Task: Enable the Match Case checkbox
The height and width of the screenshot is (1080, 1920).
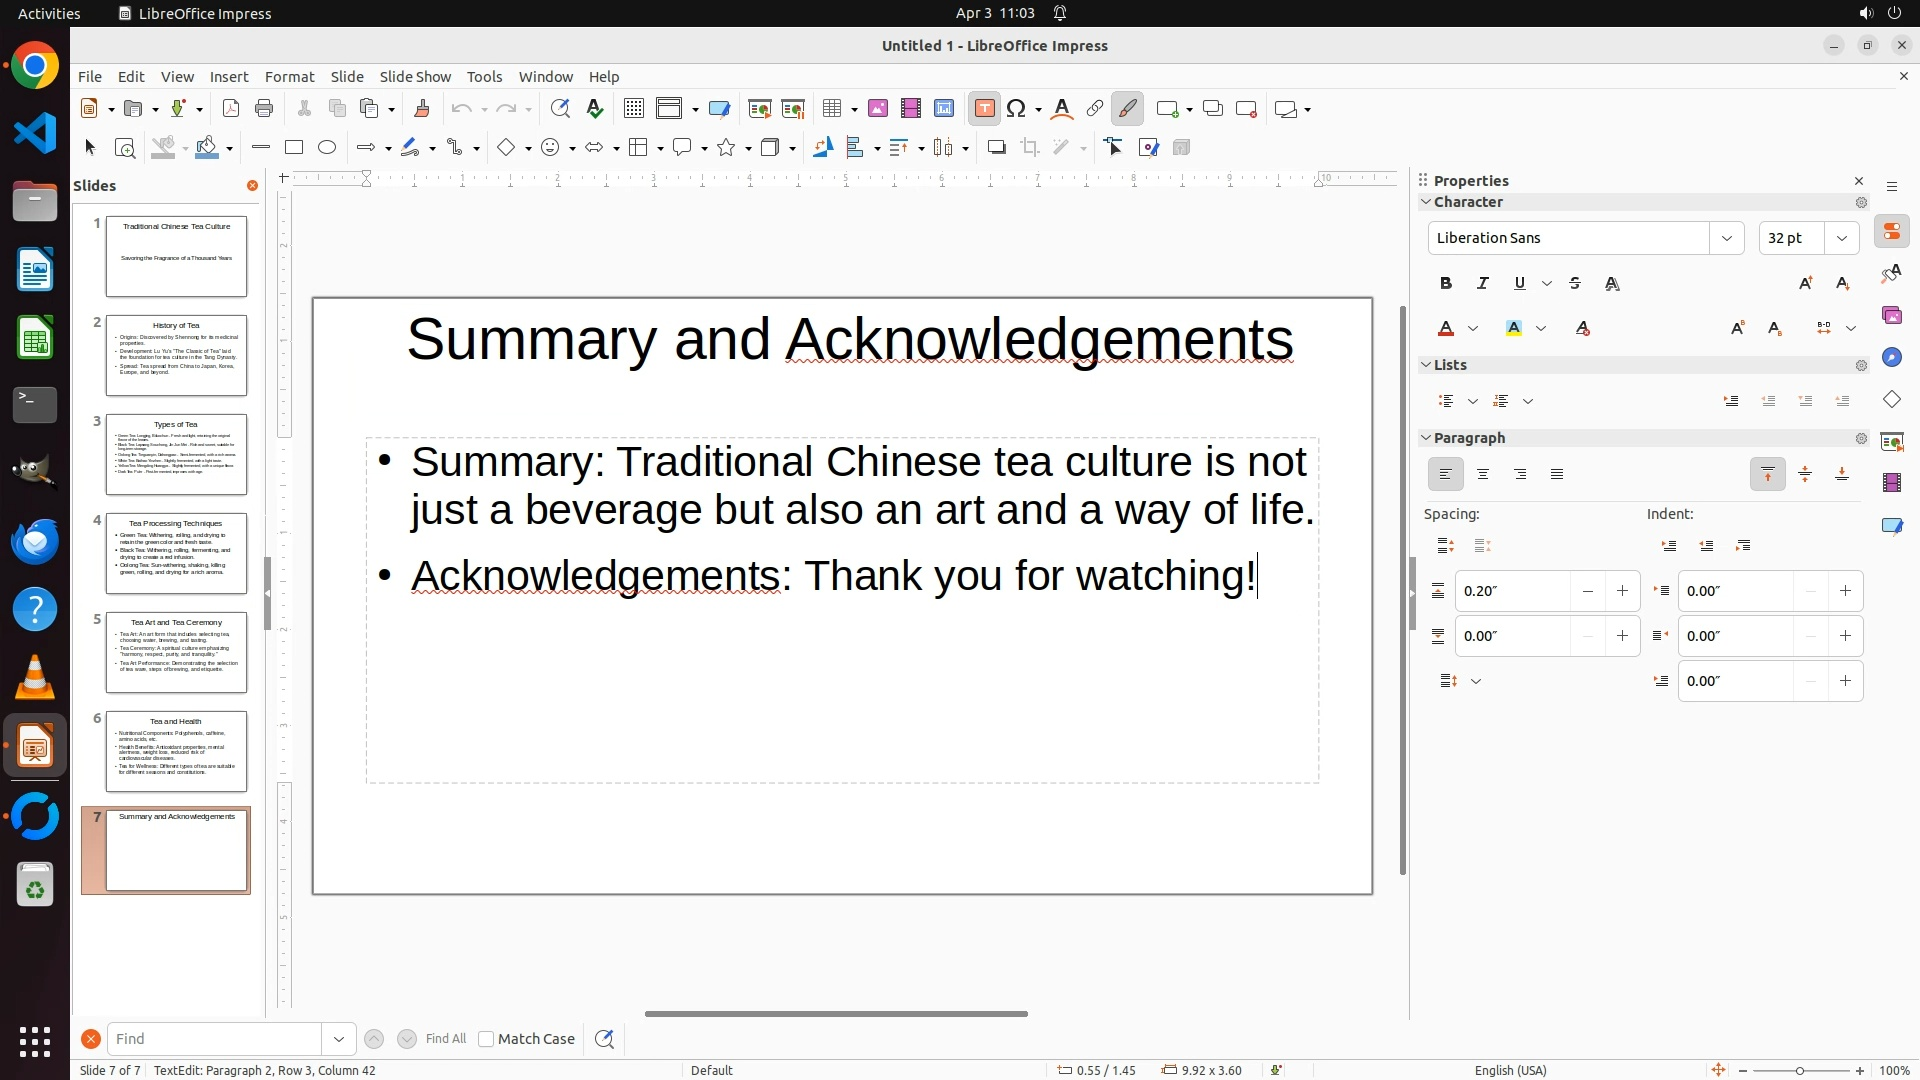Action: click(x=486, y=1039)
